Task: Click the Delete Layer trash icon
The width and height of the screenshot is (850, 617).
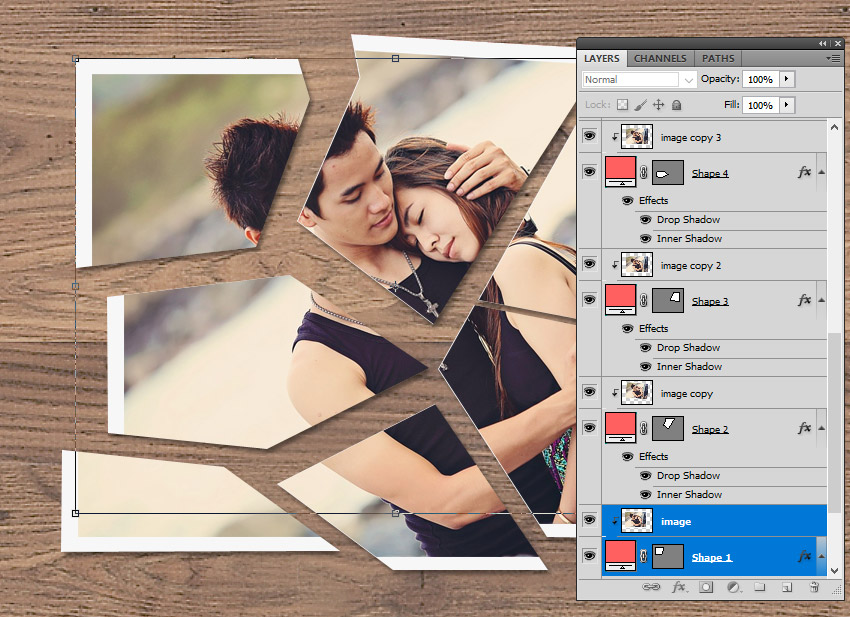Action: [814, 588]
